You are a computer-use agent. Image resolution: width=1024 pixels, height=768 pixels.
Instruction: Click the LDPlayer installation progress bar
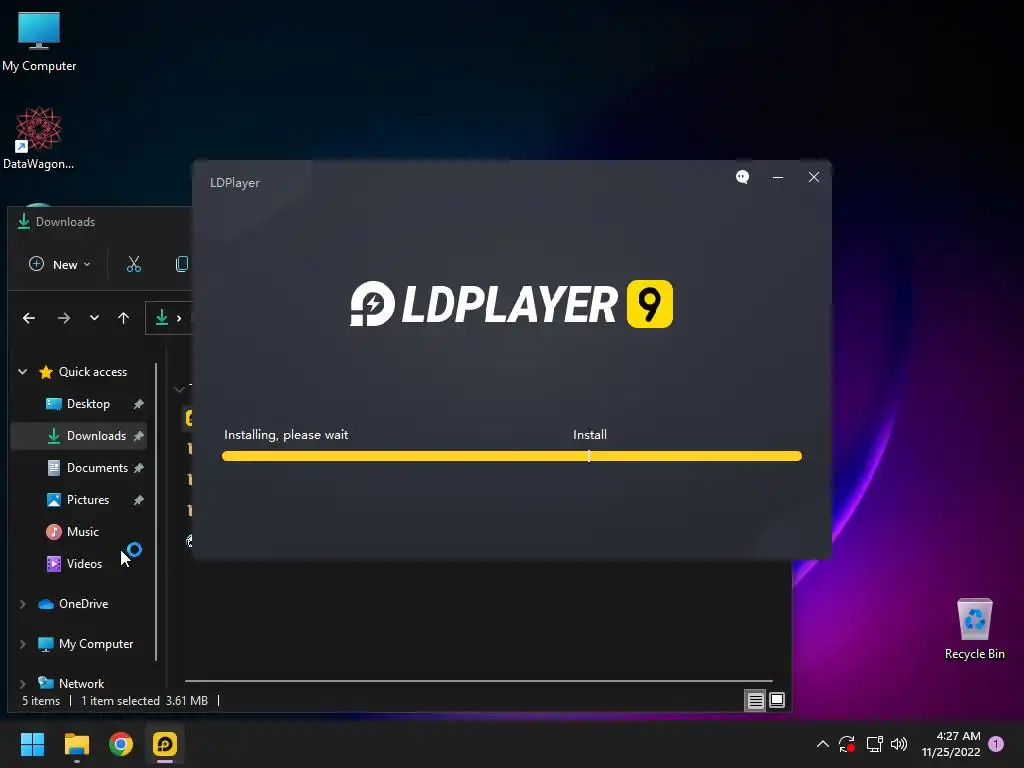pos(511,456)
